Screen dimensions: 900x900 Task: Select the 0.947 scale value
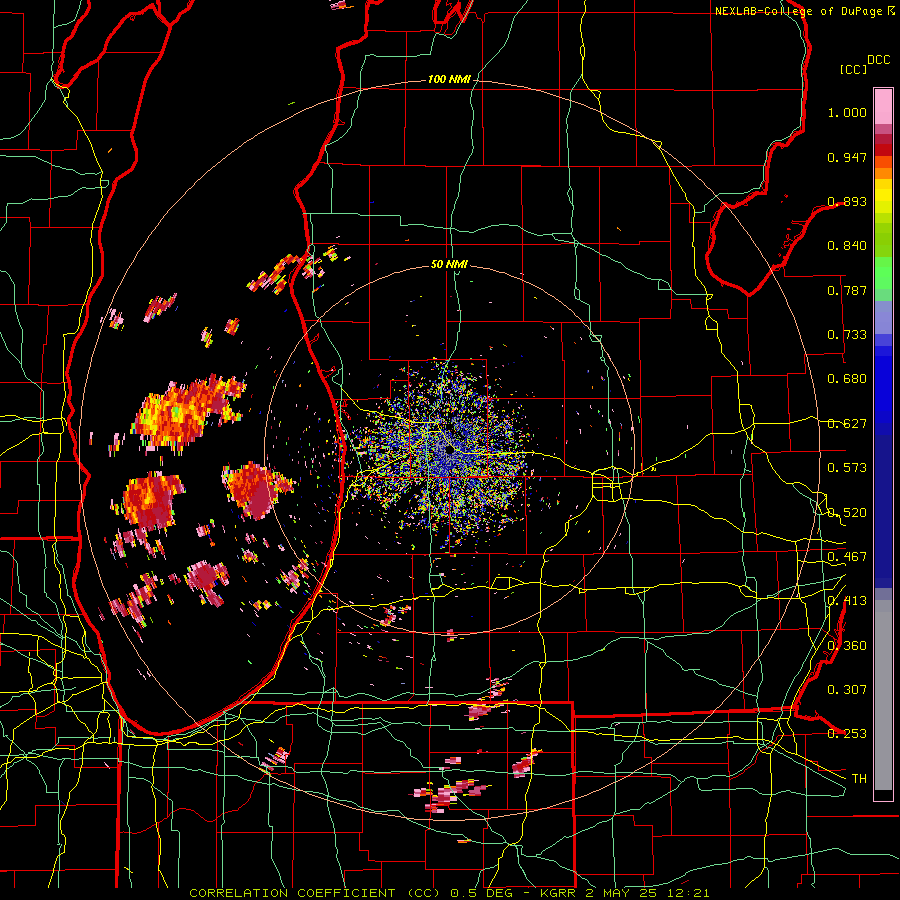(847, 157)
